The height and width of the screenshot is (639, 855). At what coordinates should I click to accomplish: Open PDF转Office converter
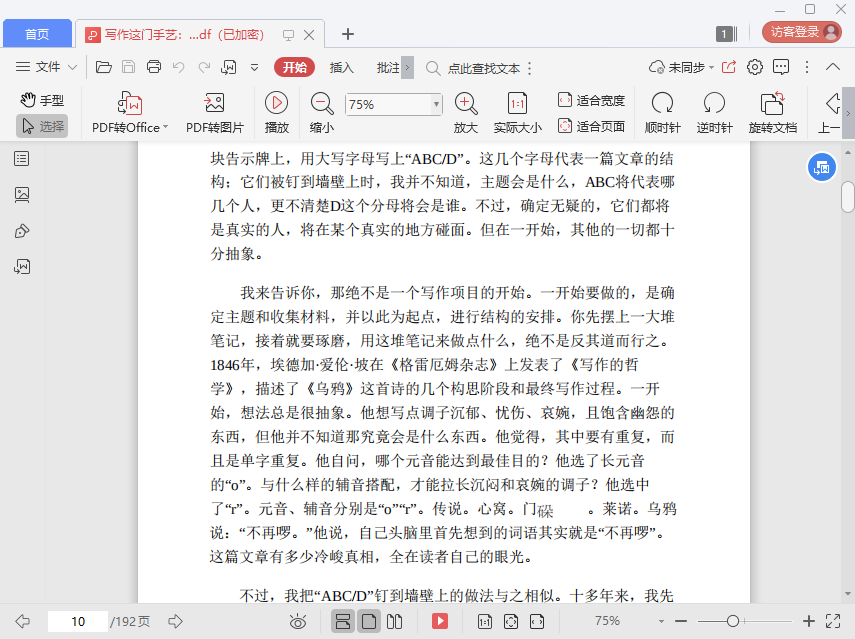coord(130,112)
